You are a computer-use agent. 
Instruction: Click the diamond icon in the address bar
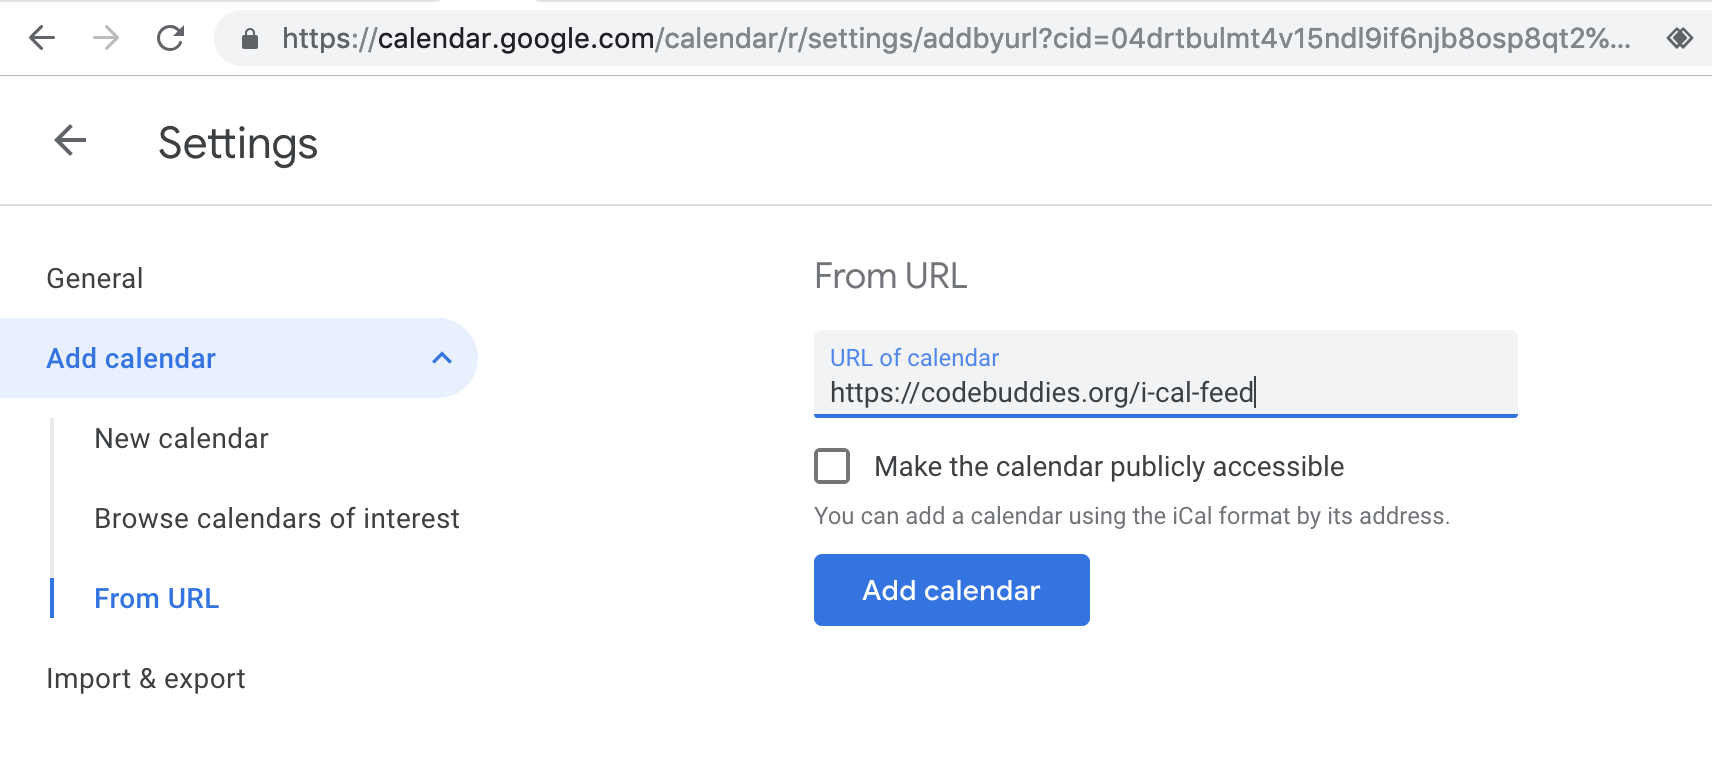coord(1679,38)
